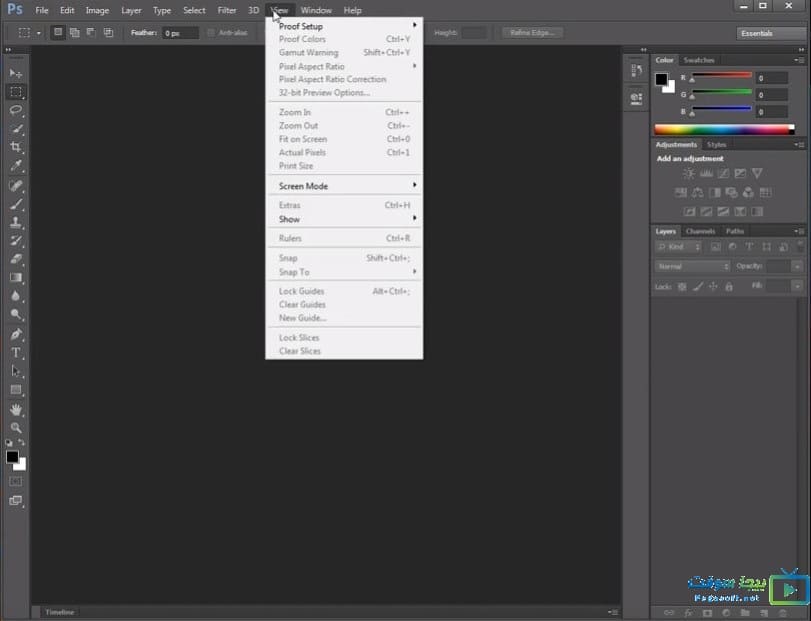Select the Quick Selection tool

tap(16, 128)
